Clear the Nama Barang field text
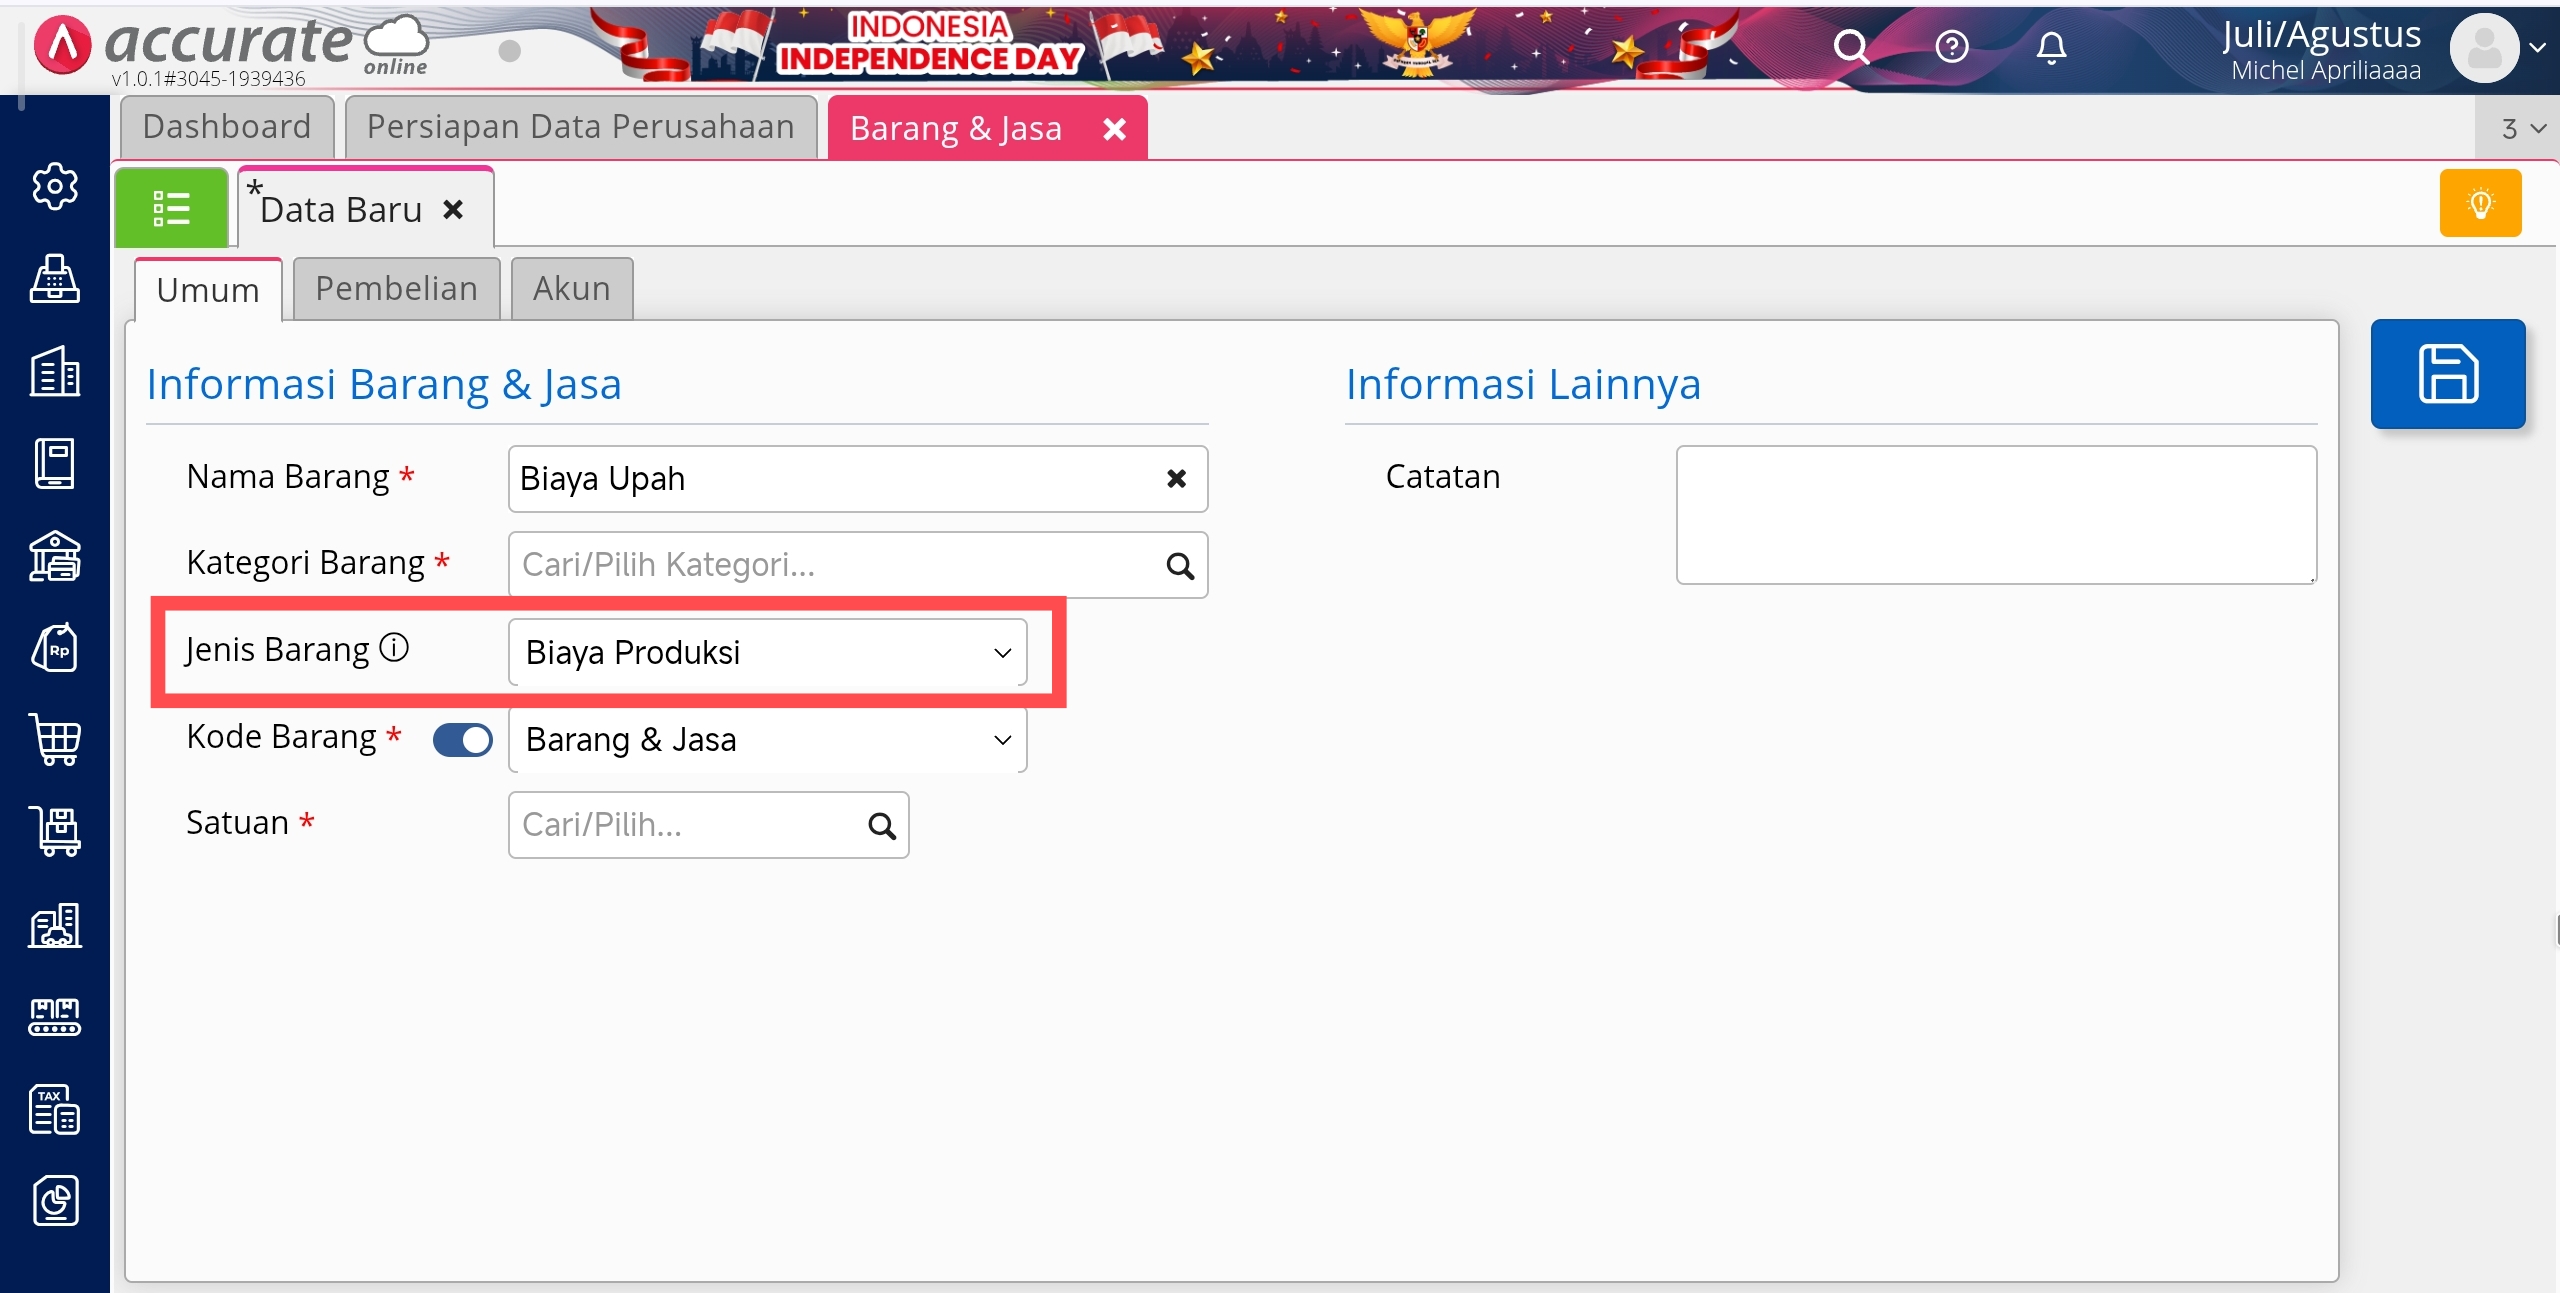This screenshot has width=2560, height=1293. point(1176,478)
